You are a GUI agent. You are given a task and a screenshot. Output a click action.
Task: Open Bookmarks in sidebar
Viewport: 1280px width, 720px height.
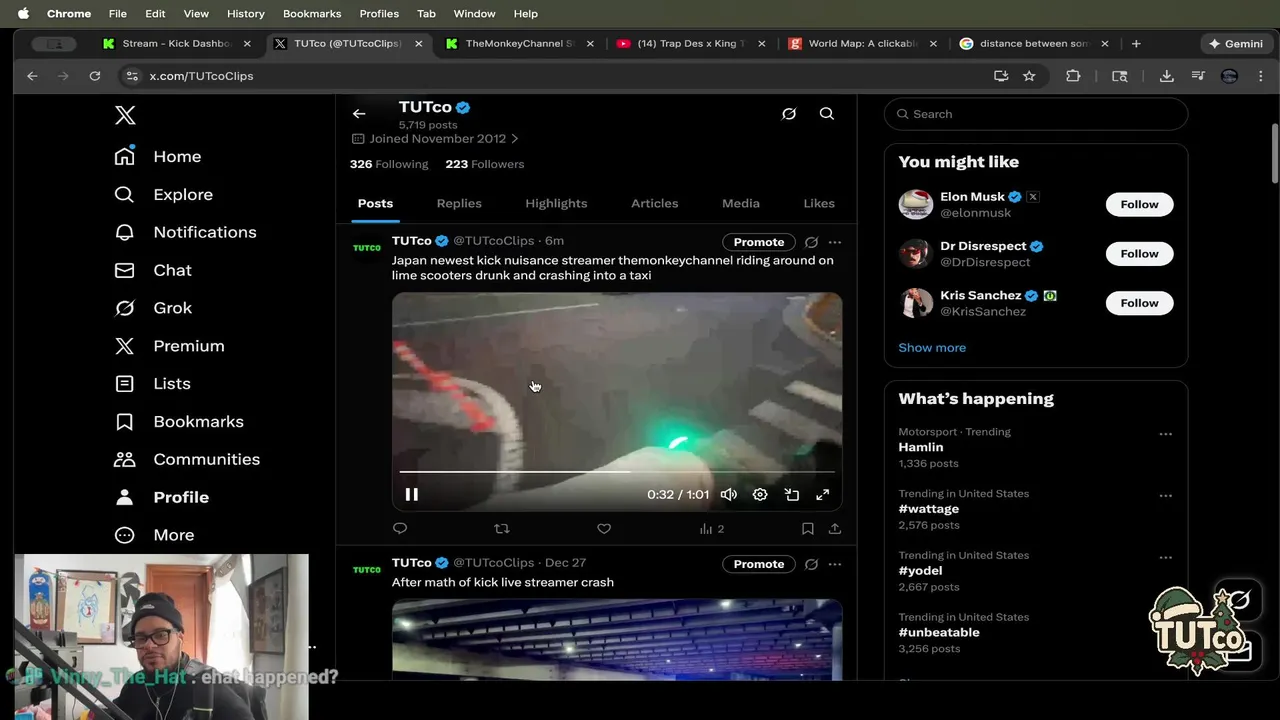pos(179,421)
